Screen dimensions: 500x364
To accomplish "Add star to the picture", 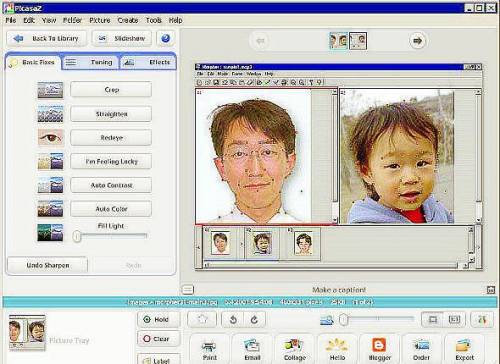I will (x=202, y=320).
